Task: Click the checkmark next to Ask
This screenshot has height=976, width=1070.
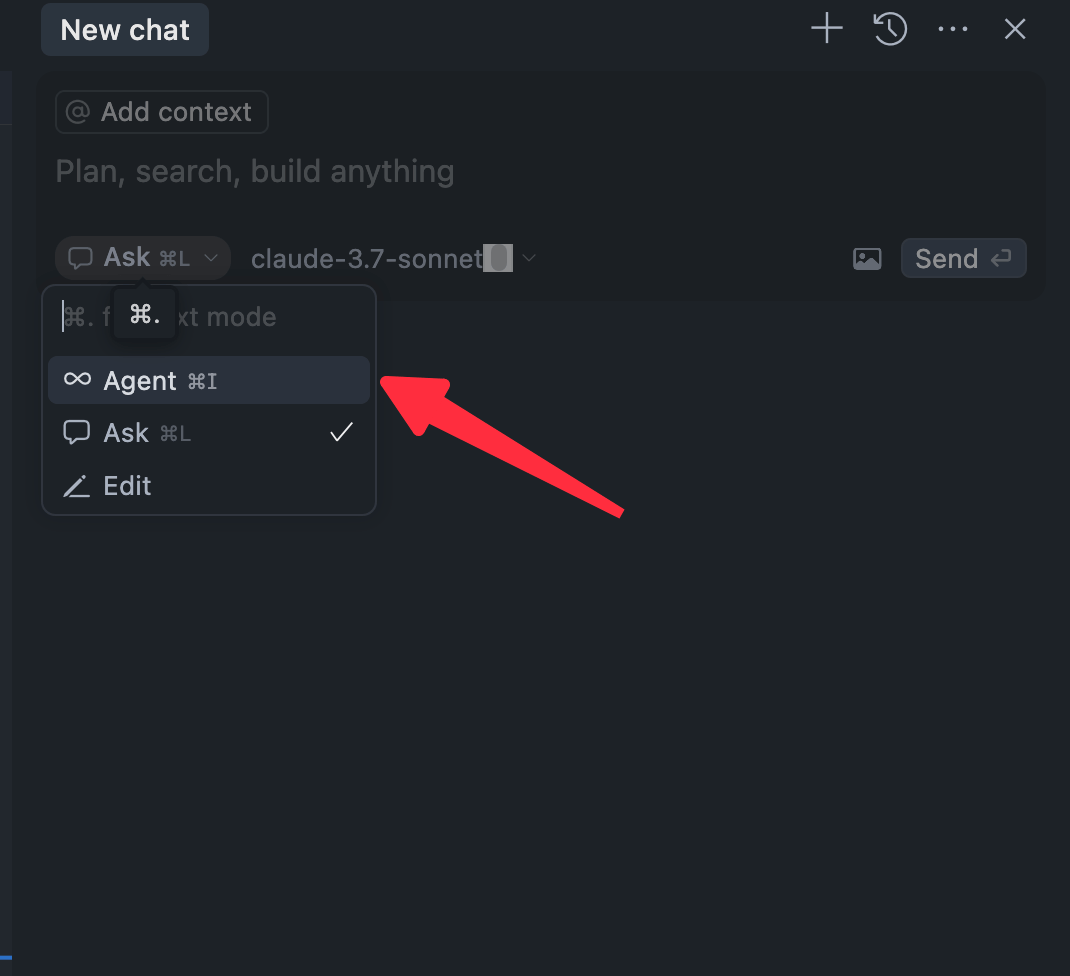Action: click(x=342, y=432)
